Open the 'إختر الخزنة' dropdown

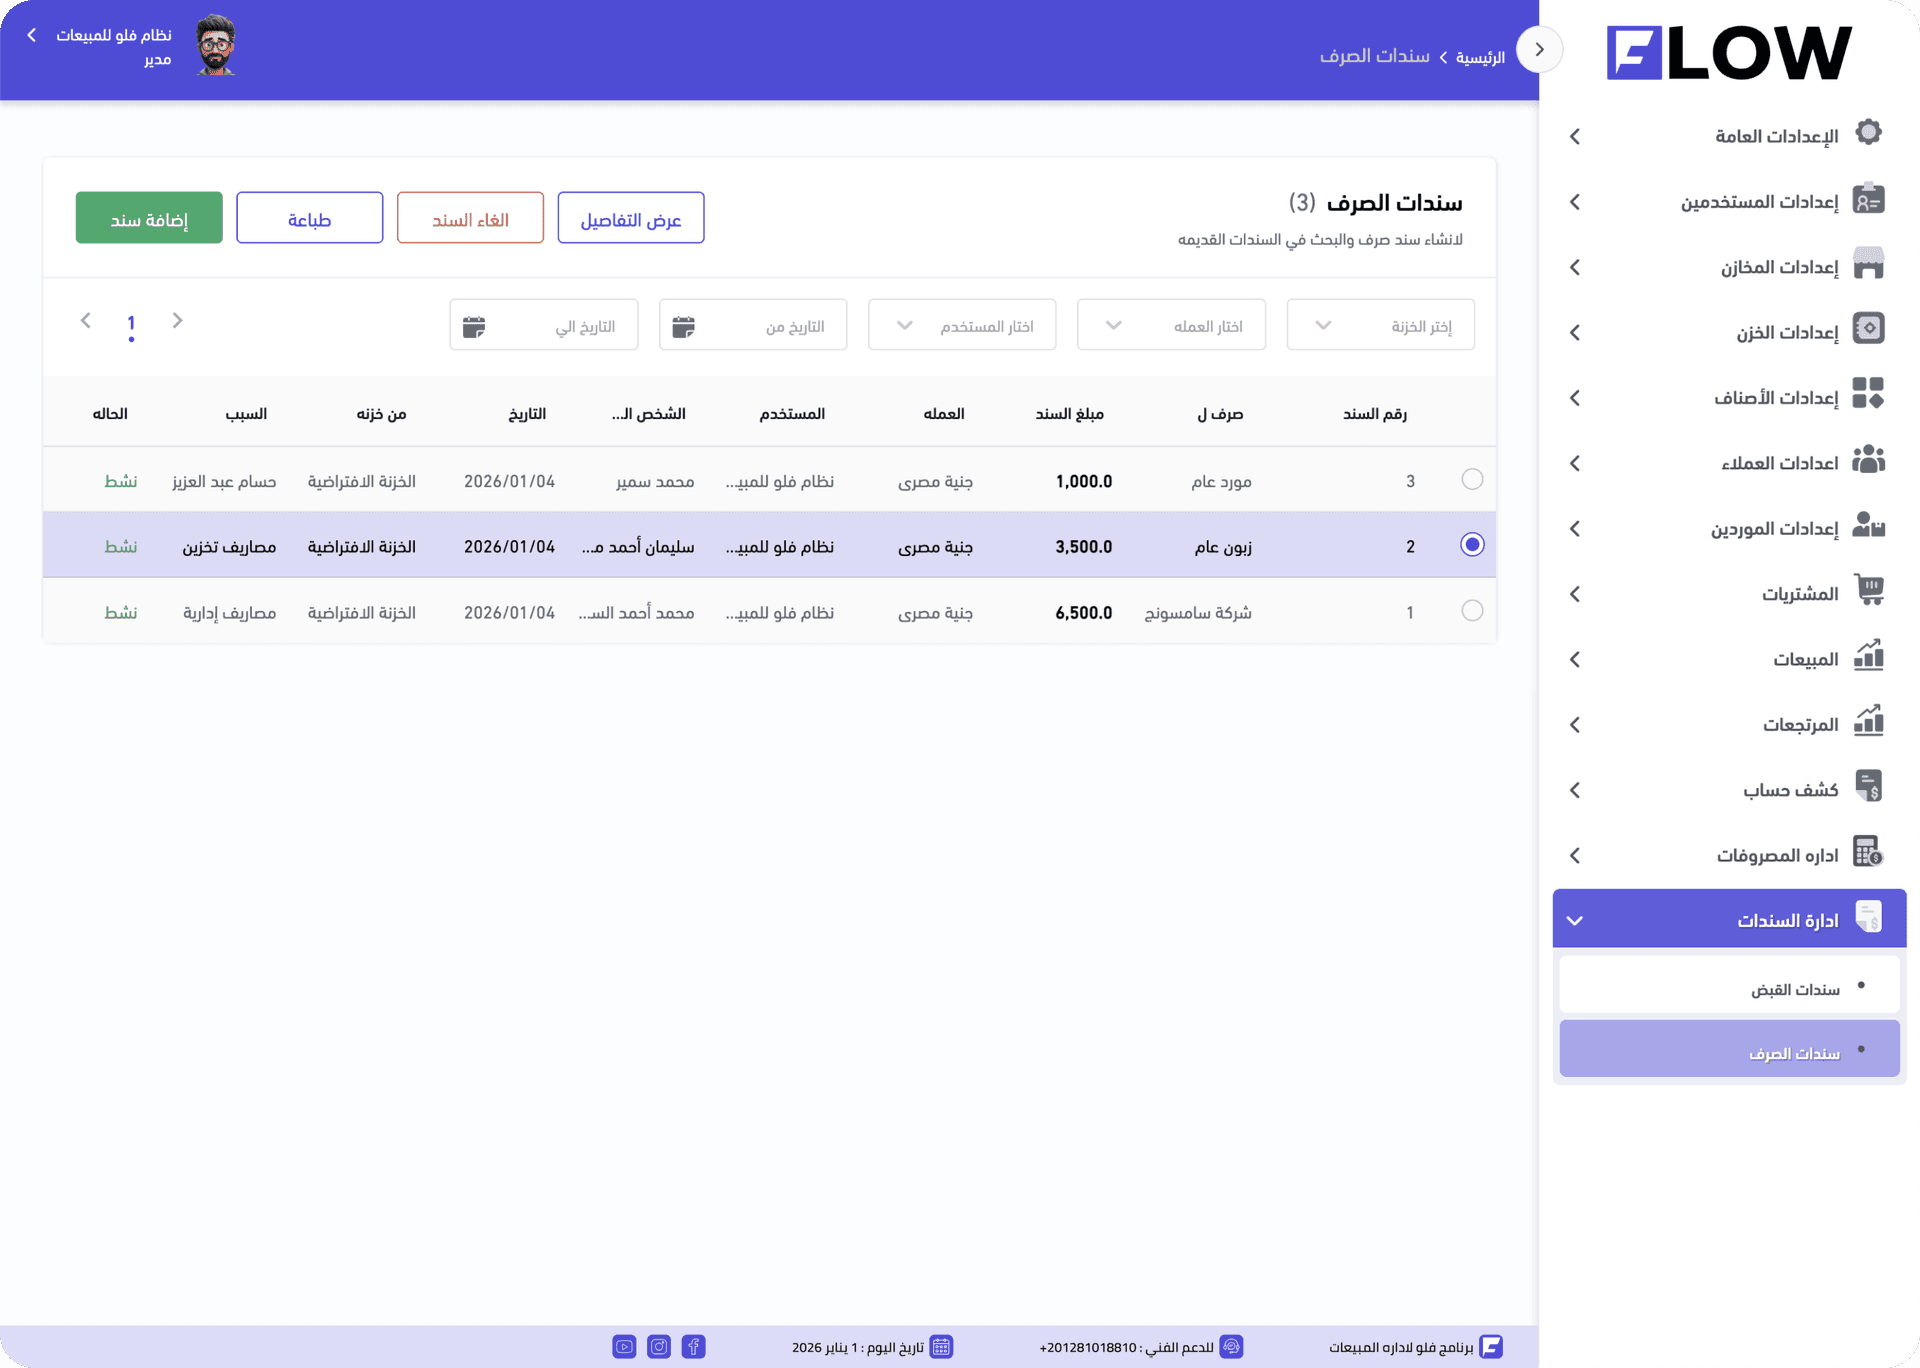[x=1380, y=325]
